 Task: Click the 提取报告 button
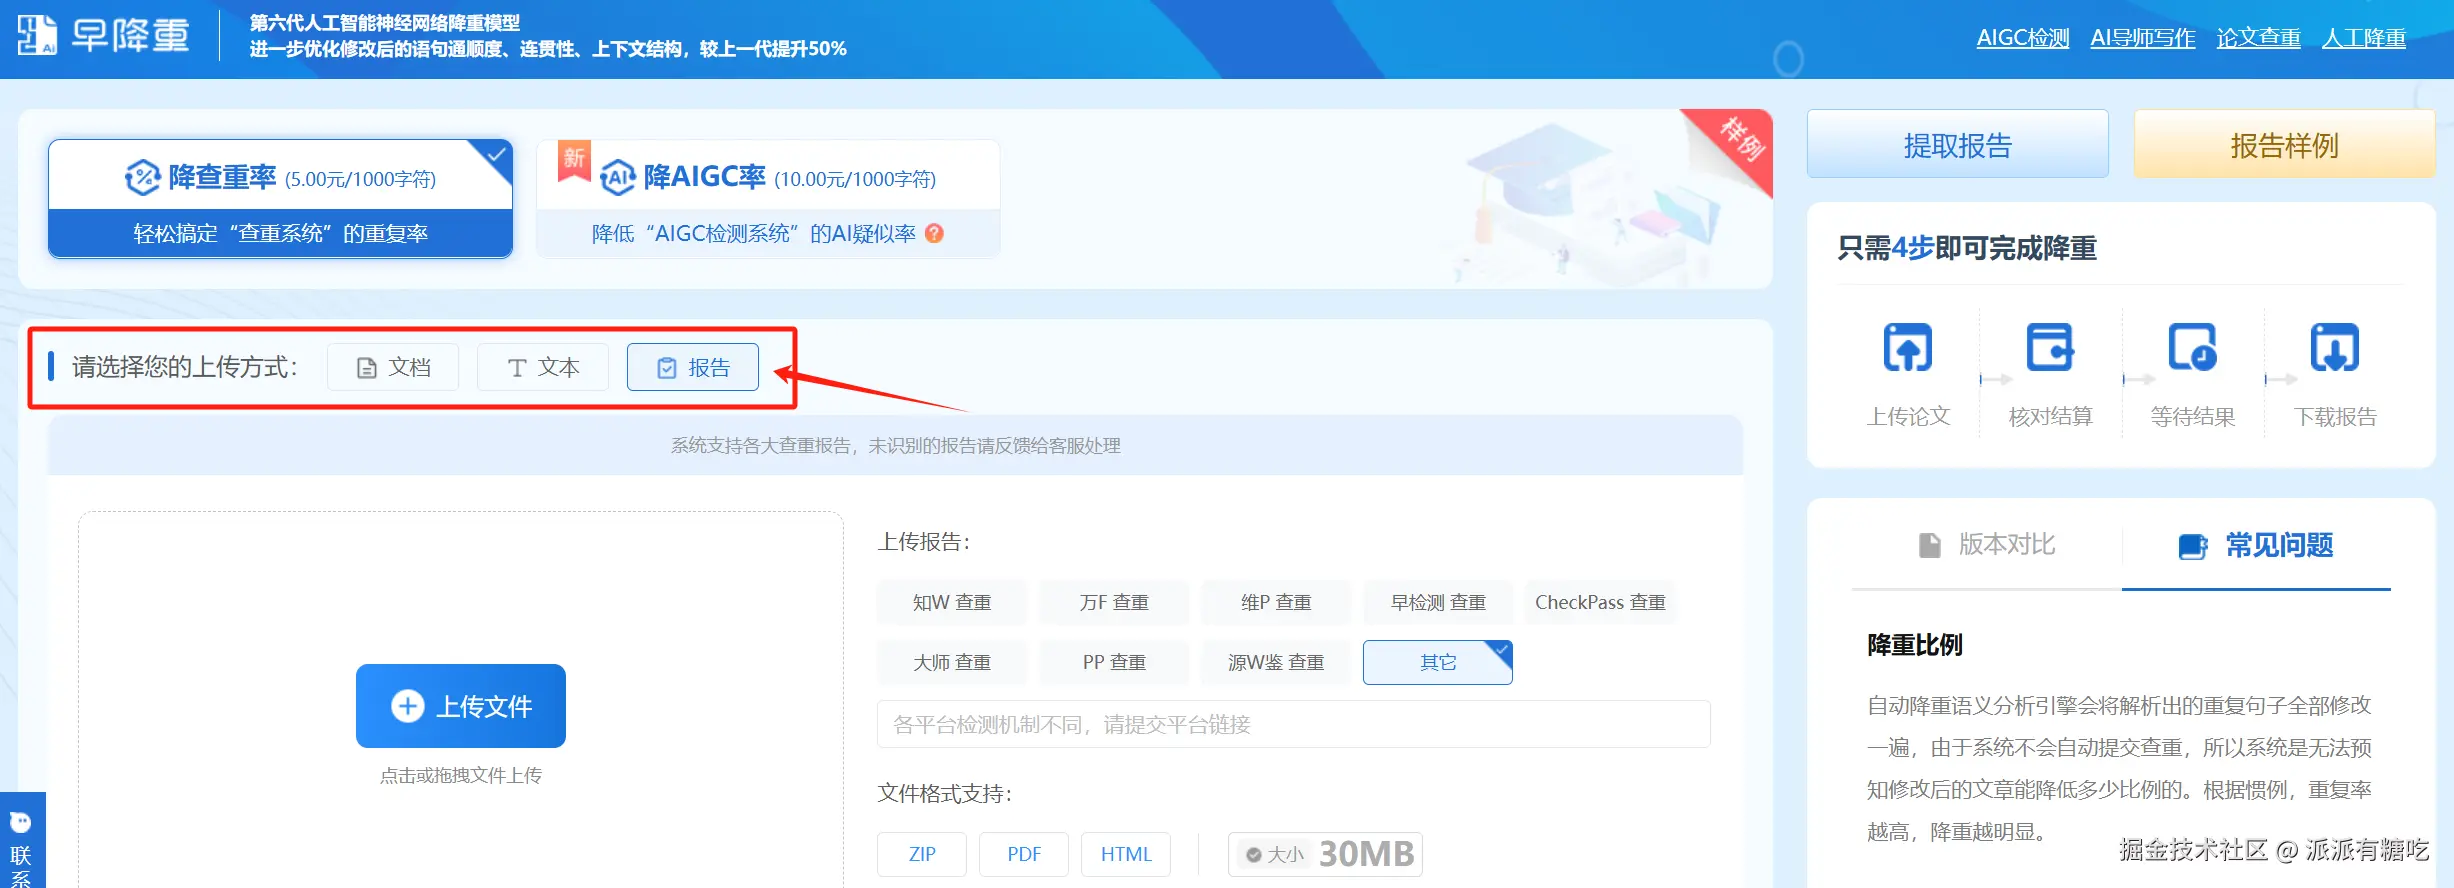[1958, 145]
